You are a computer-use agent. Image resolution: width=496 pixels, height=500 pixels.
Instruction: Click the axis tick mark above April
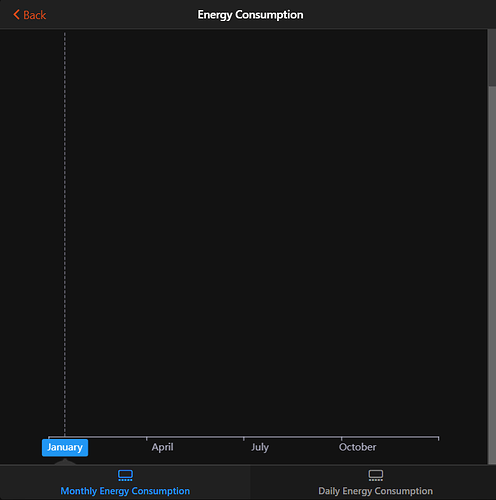coord(147,438)
